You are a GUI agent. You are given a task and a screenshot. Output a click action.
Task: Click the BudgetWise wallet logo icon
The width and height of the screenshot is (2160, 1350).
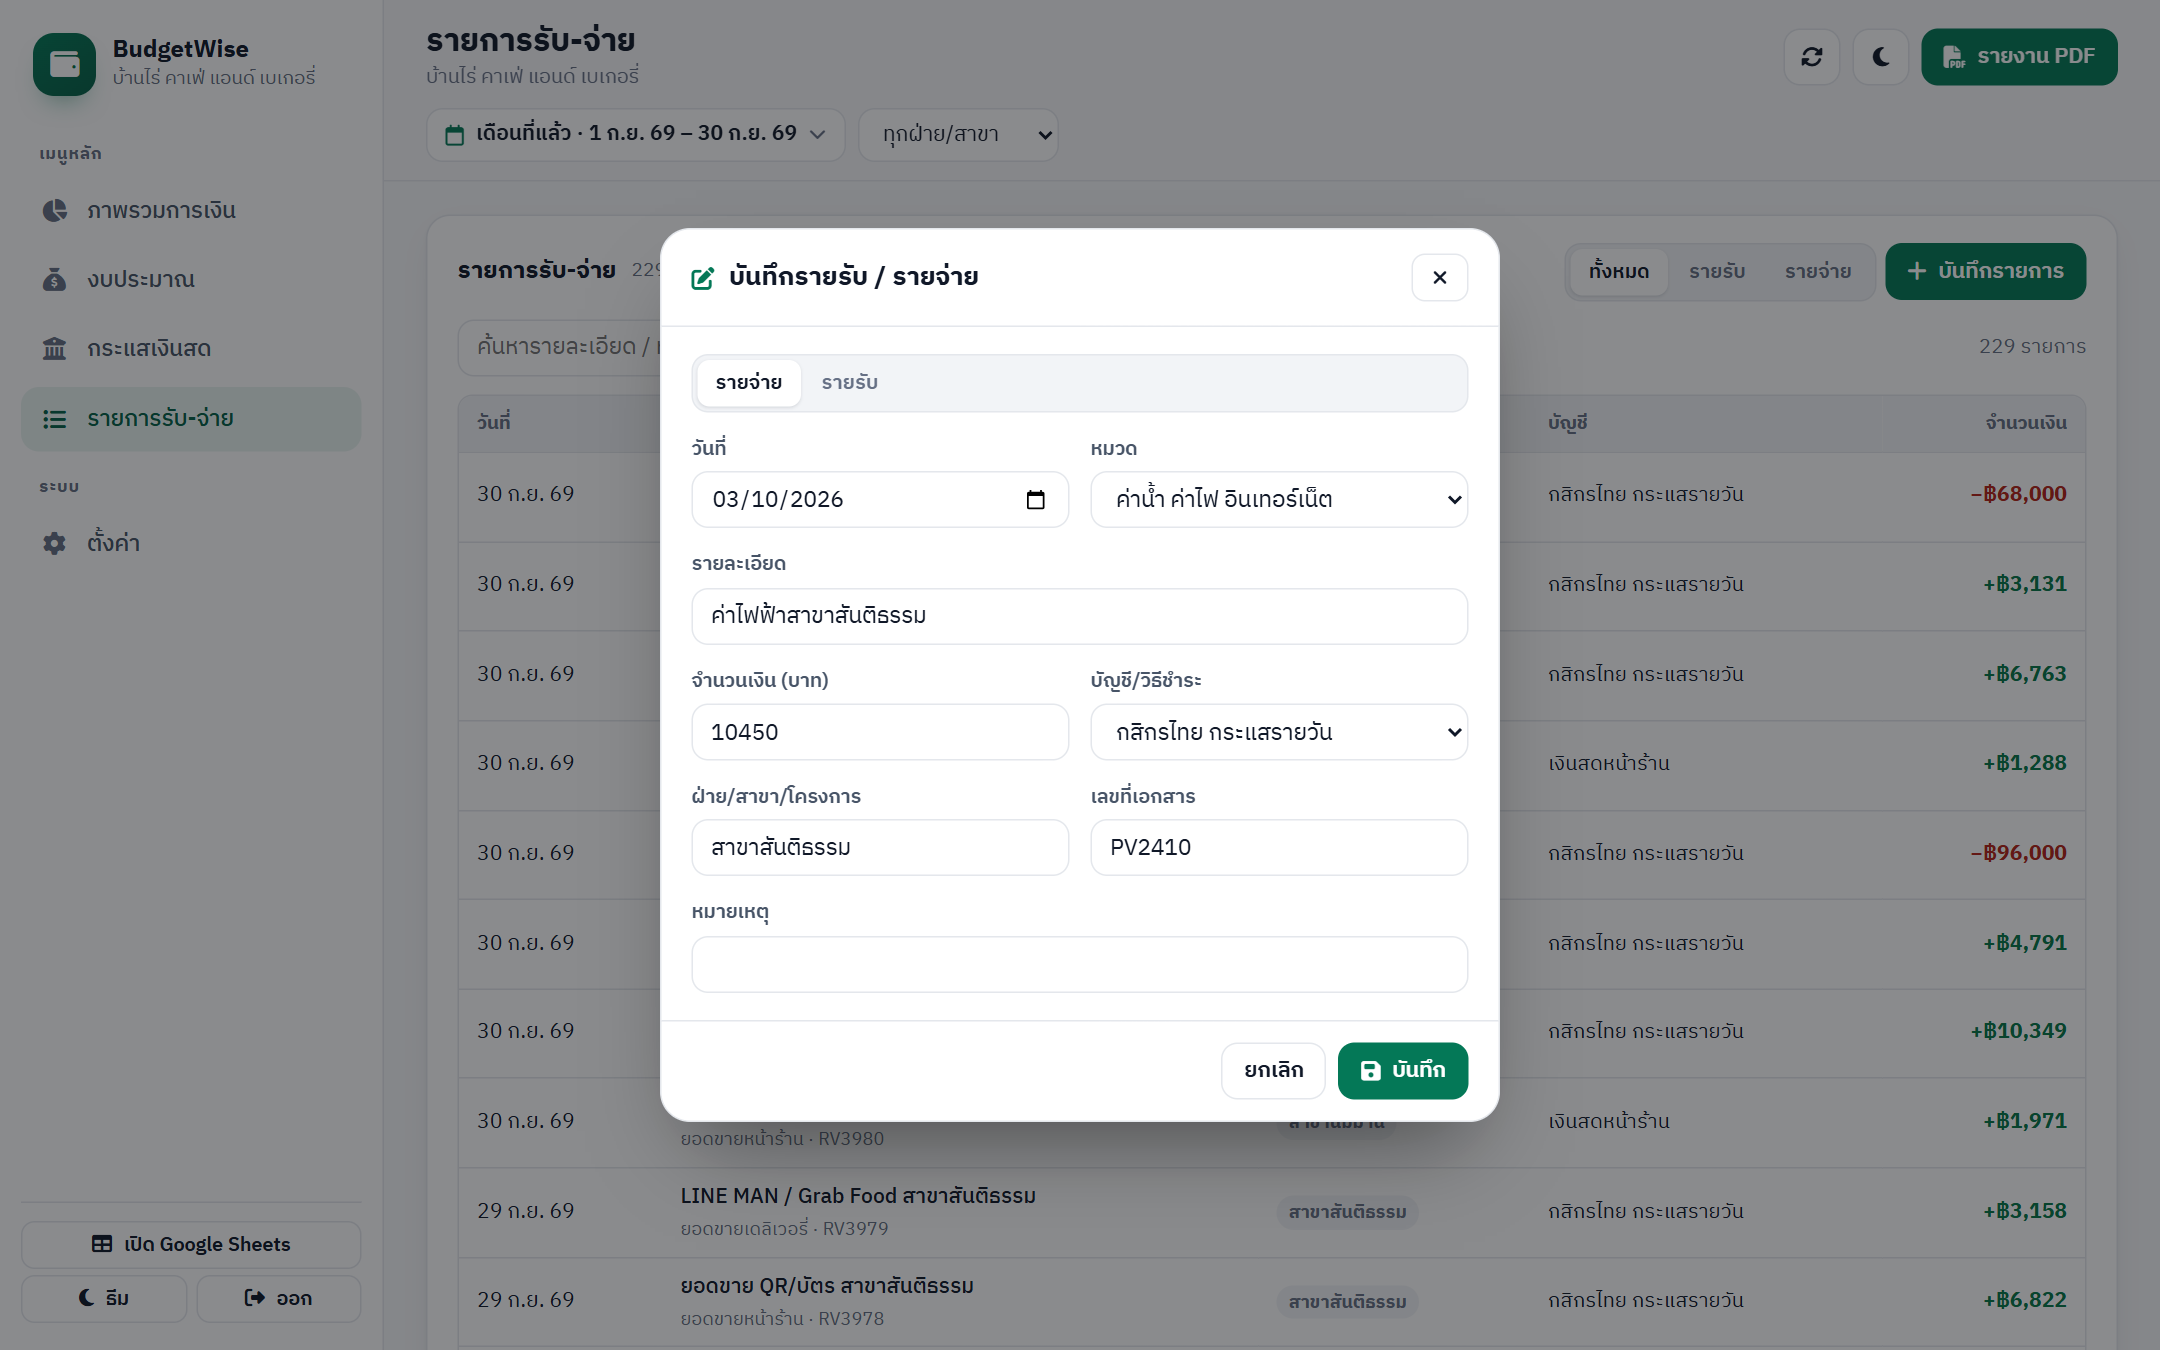tap(64, 64)
